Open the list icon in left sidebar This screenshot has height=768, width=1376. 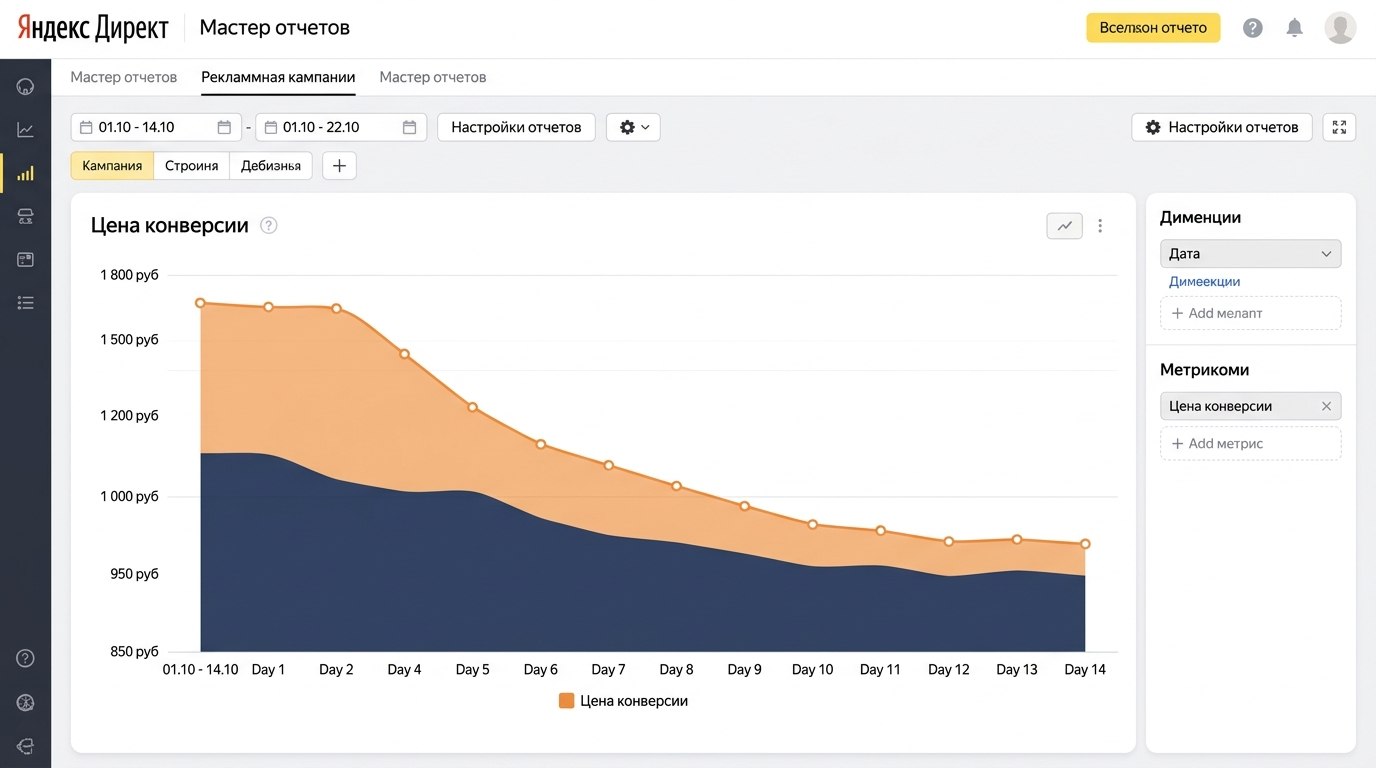click(25, 302)
